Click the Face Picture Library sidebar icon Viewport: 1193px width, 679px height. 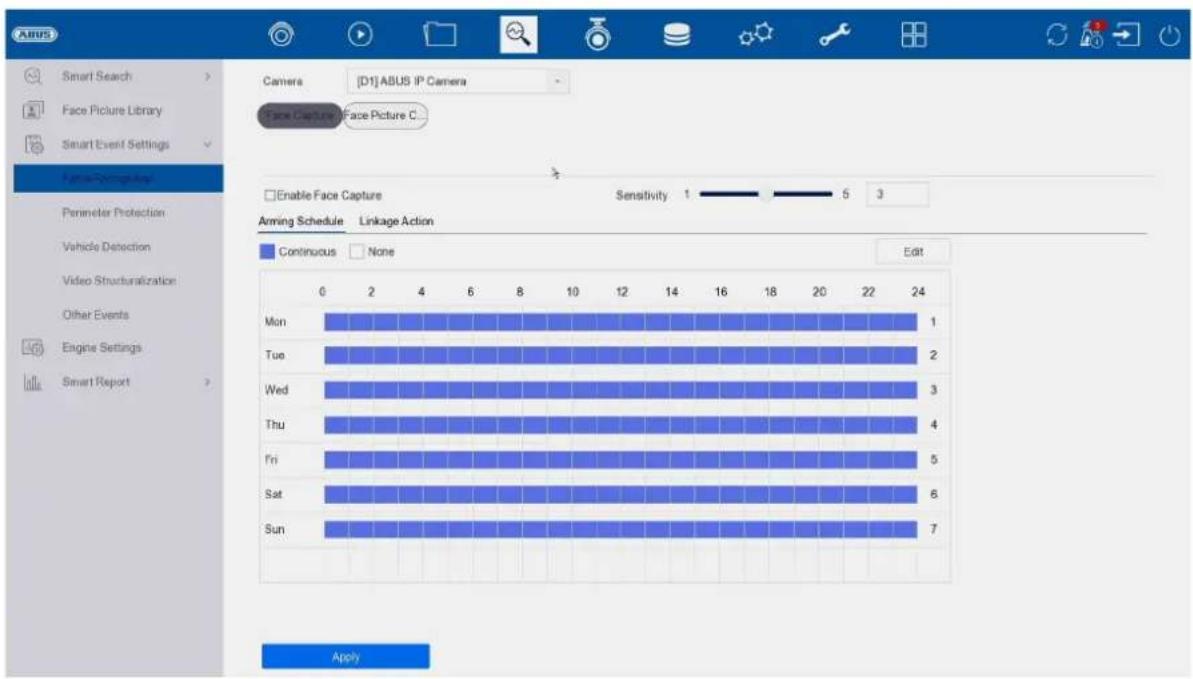(x=33, y=110)
